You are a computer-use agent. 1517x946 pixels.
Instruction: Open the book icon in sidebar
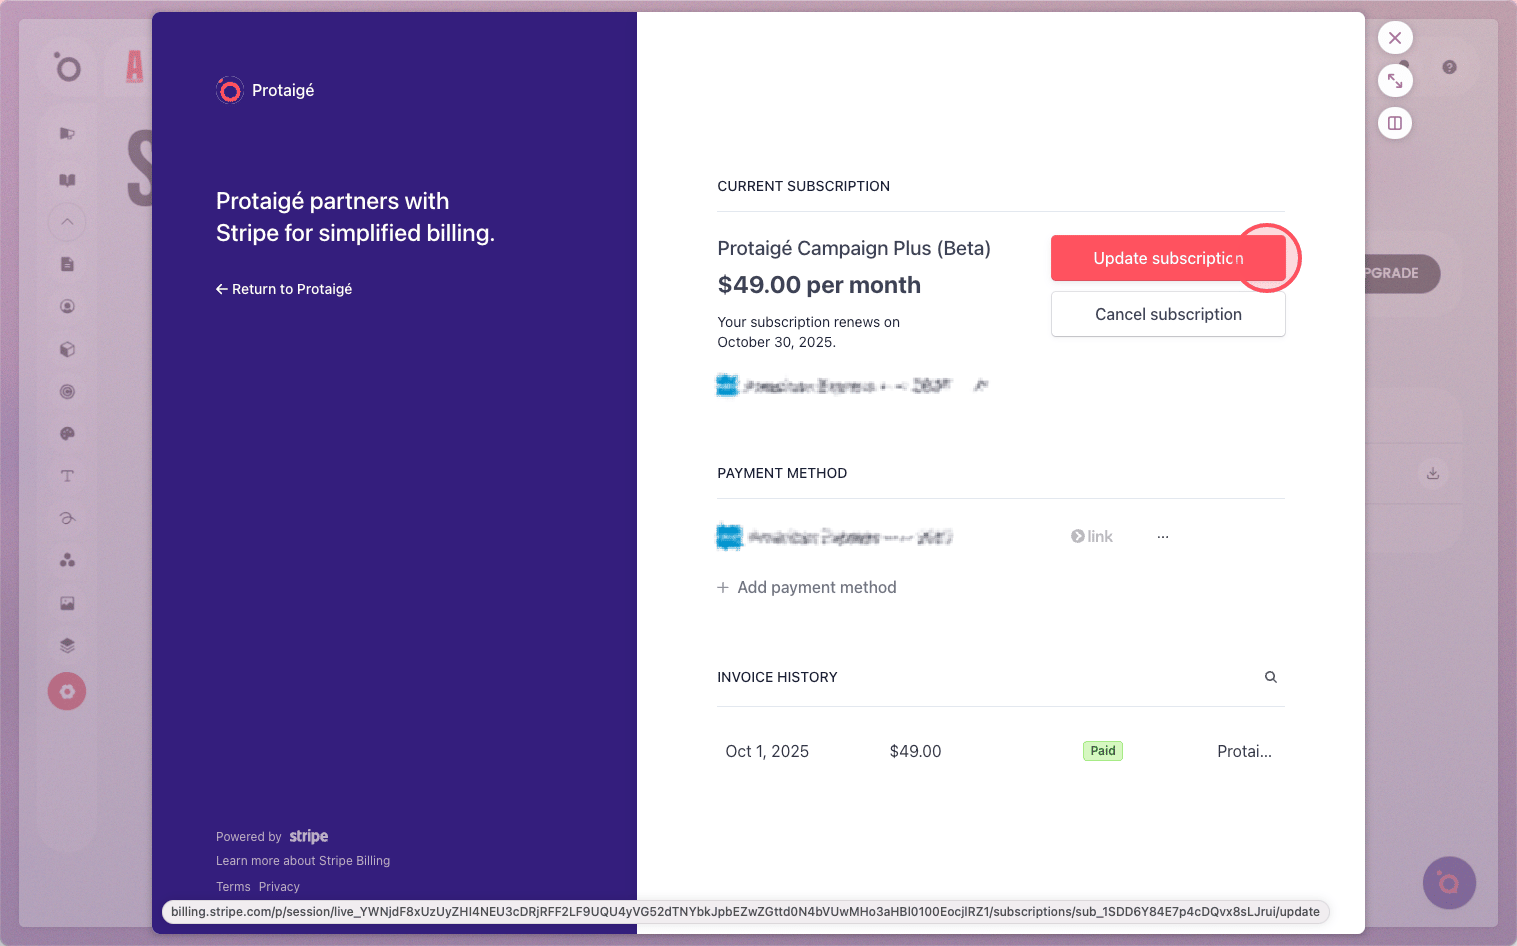[x=67, y=180]
